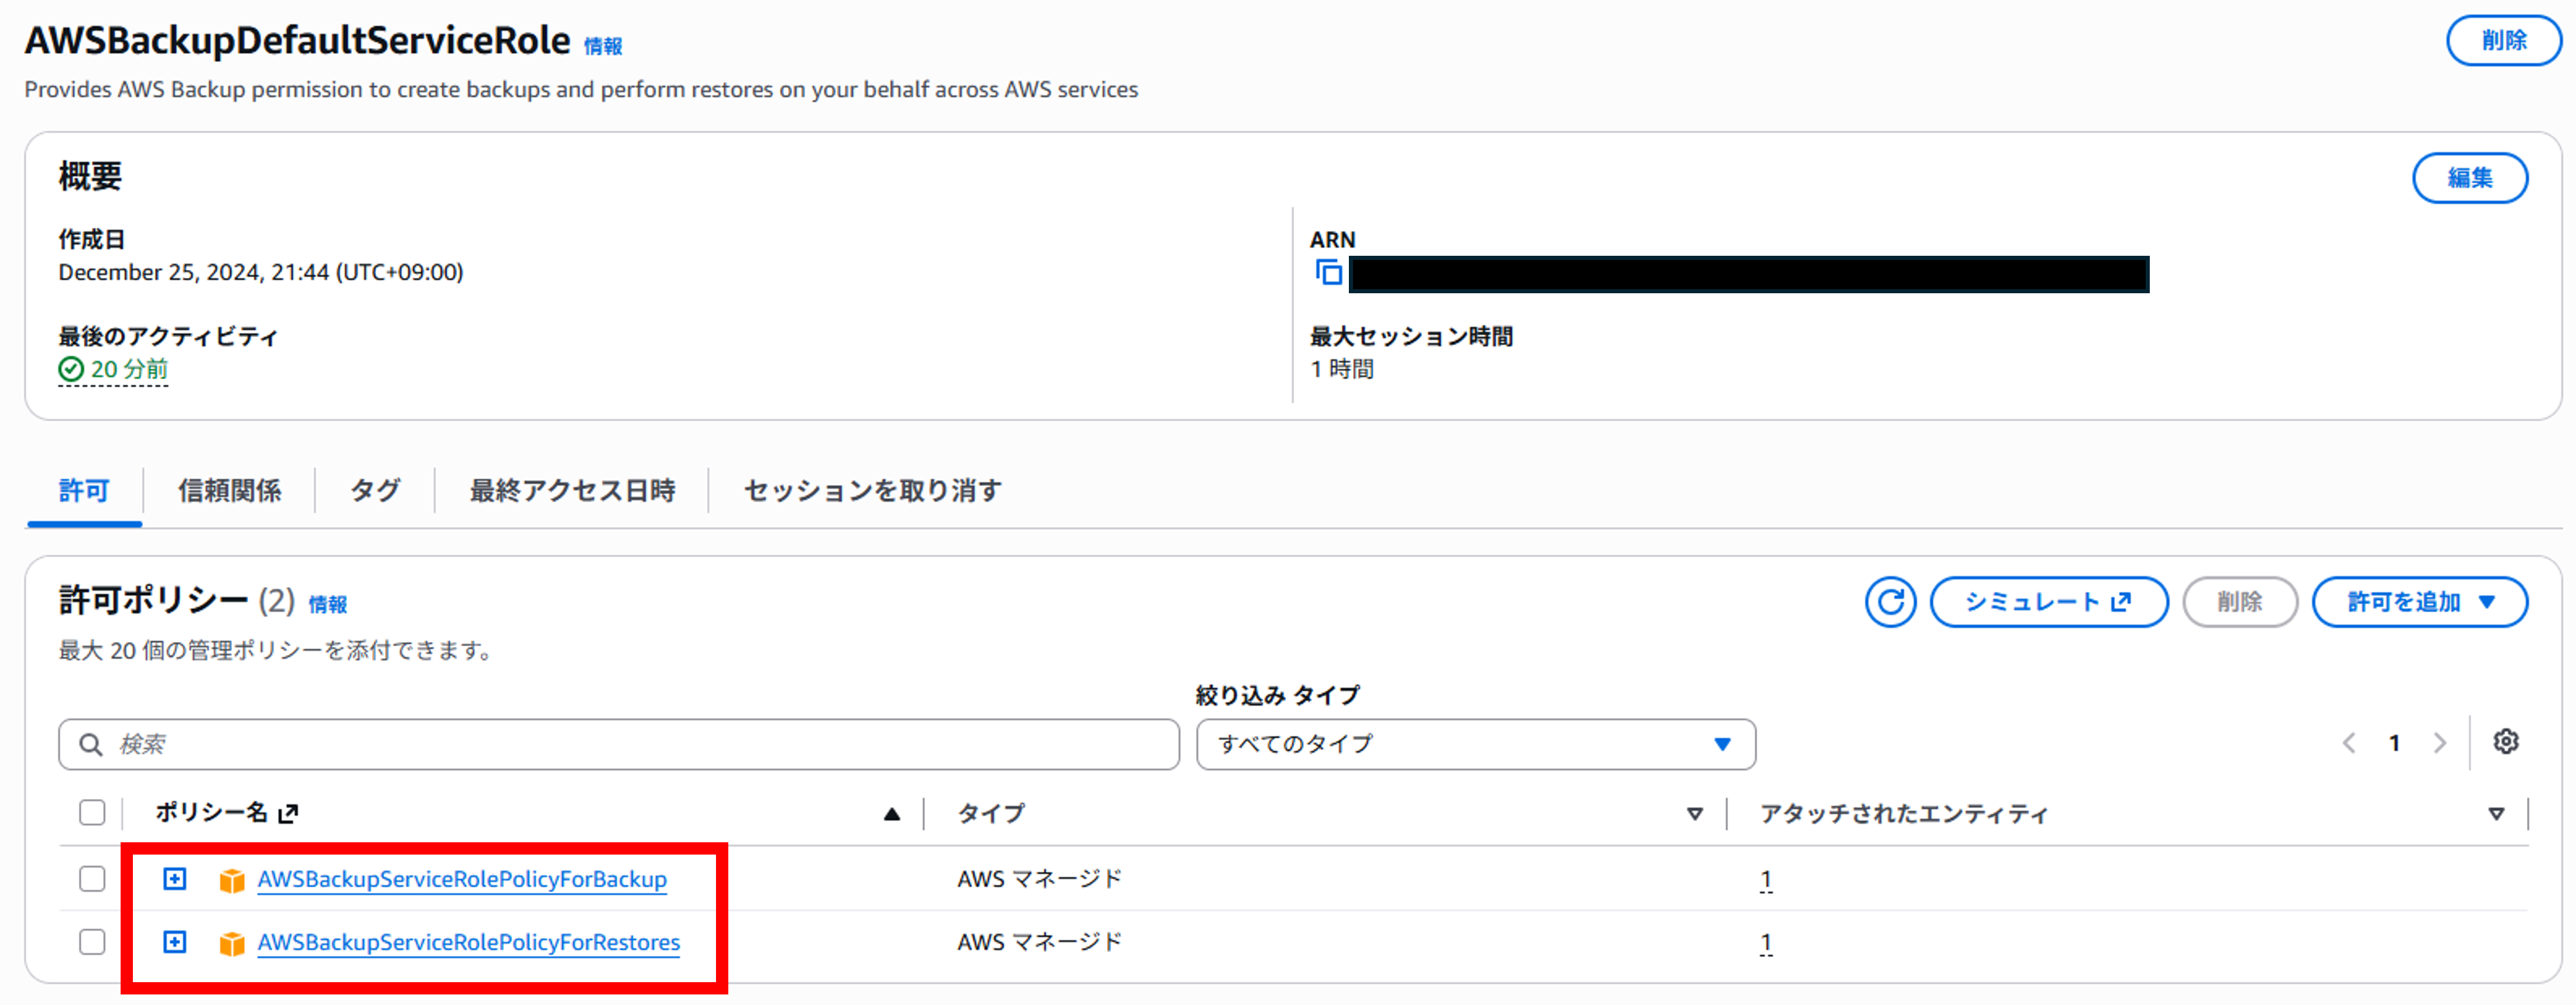Open the AWSBackupServiceRolePolicyForBackup policy link
This screenshot has width=2576, height=1005.
click(462, 879)
